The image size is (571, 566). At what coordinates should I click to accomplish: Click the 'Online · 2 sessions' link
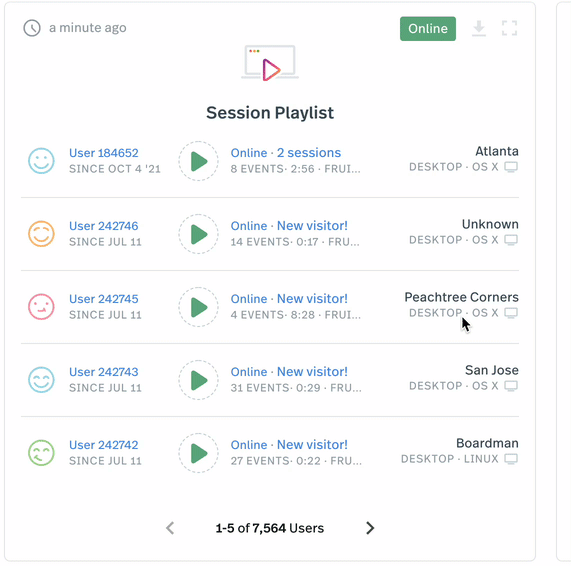(286, 153)
